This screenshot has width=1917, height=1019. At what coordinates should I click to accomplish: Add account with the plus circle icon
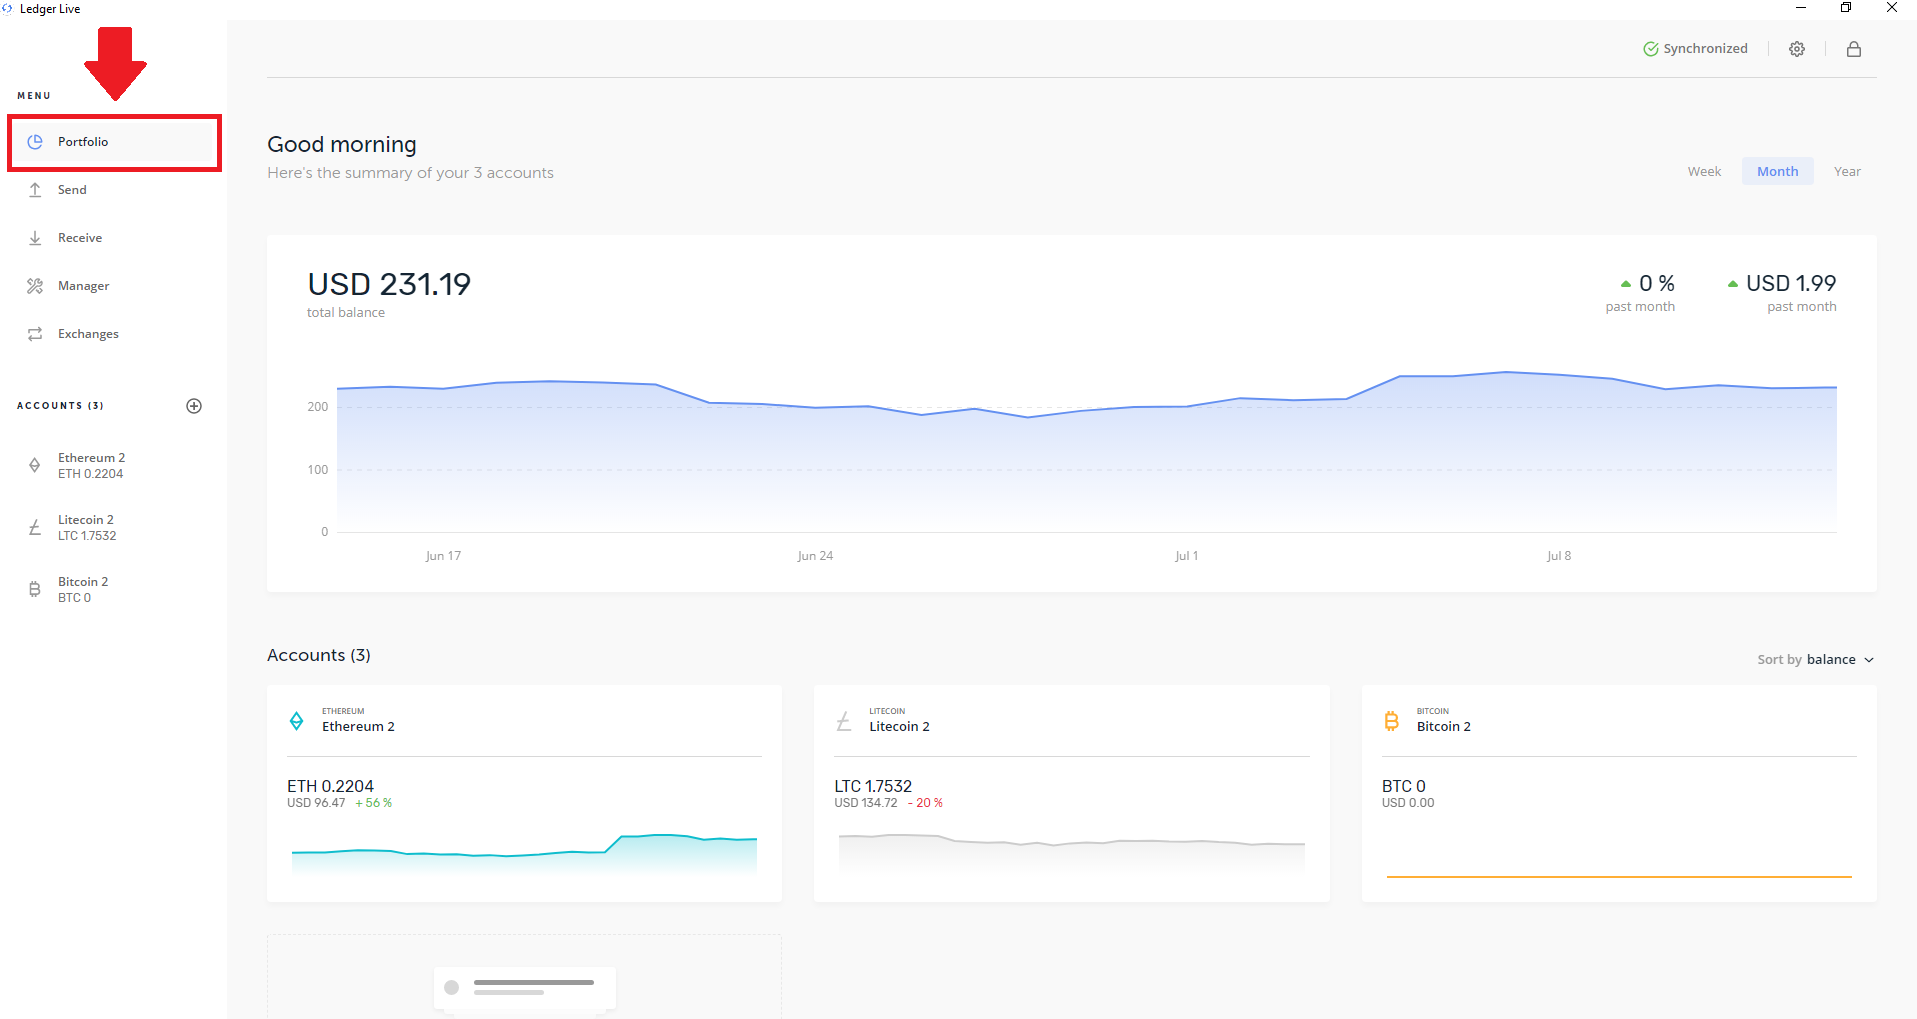[x=194, y=406]
